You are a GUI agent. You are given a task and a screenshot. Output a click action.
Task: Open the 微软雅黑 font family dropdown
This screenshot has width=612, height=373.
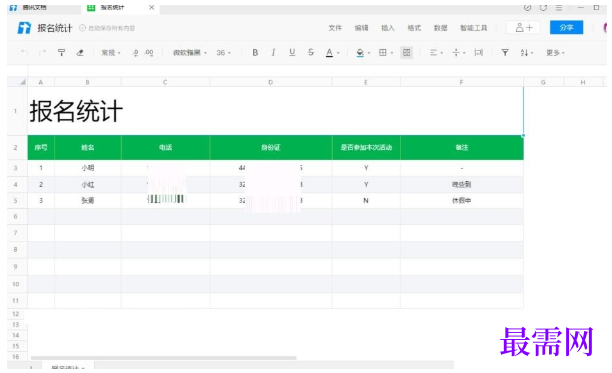190,53
